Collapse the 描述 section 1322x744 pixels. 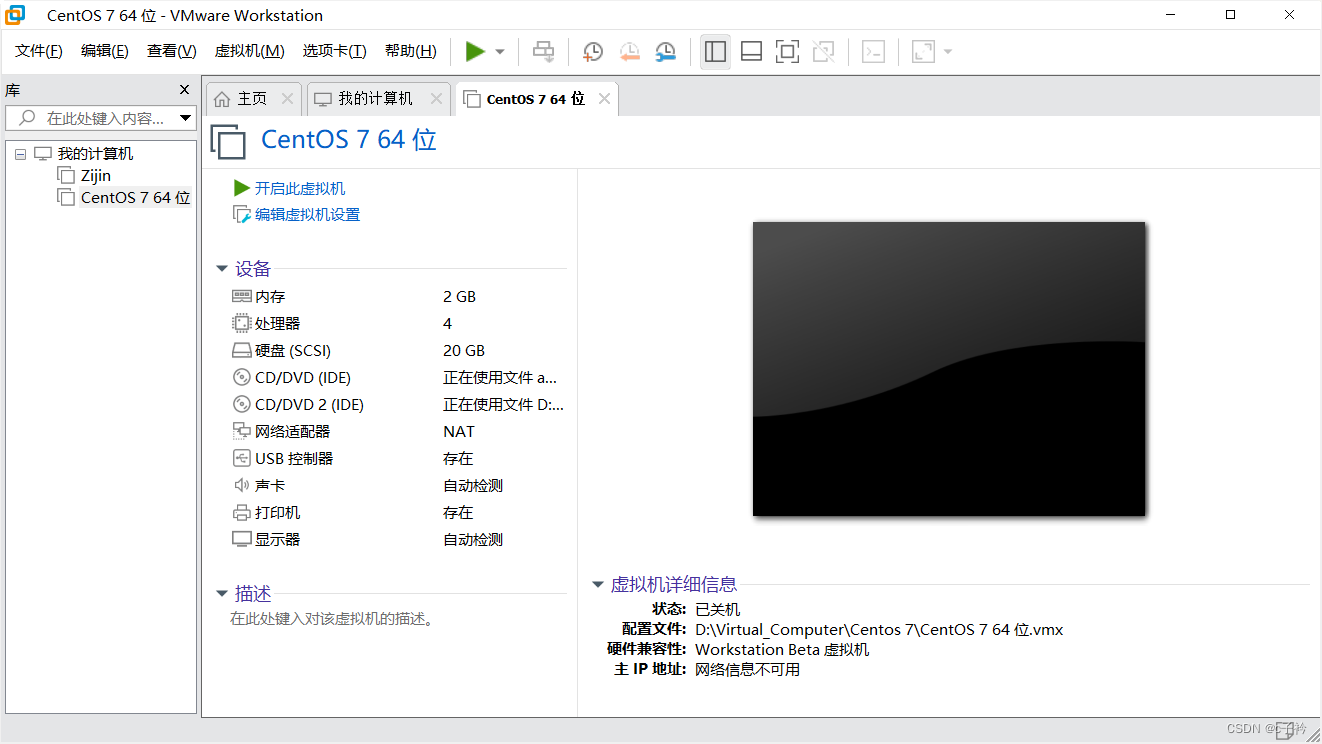coord(222,594)
